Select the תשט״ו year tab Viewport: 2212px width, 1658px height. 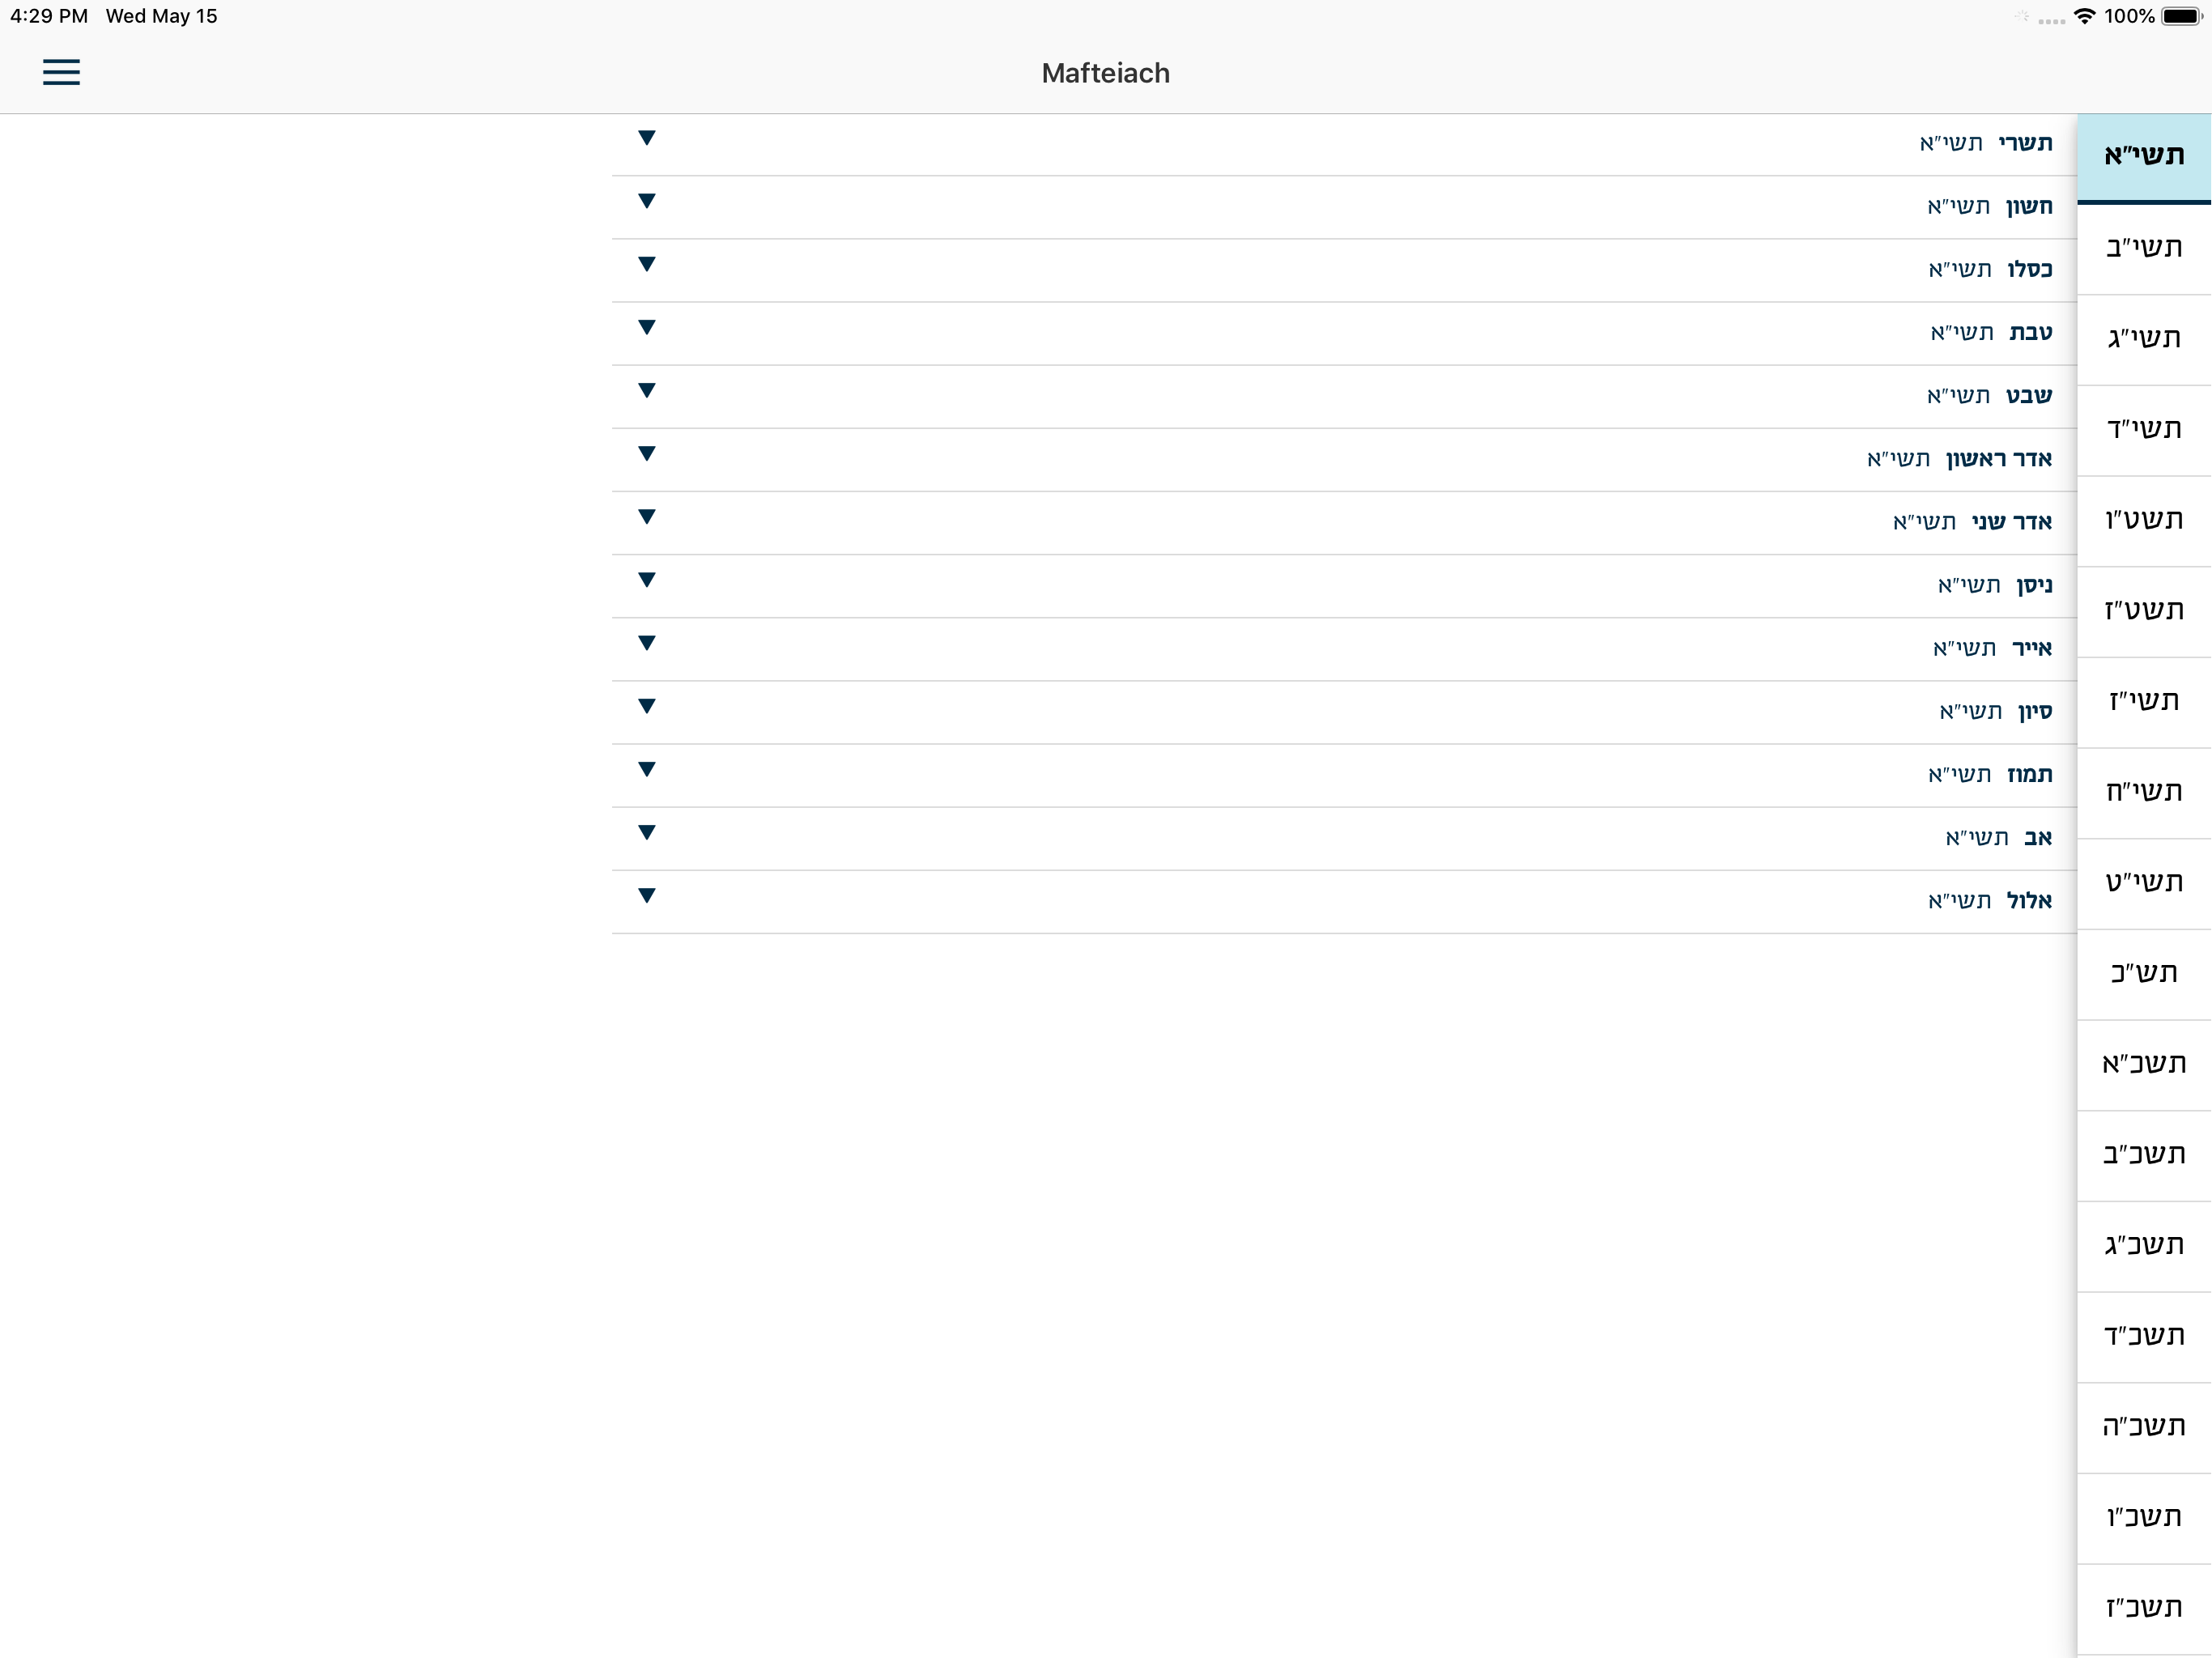[x=2144, y=521]
